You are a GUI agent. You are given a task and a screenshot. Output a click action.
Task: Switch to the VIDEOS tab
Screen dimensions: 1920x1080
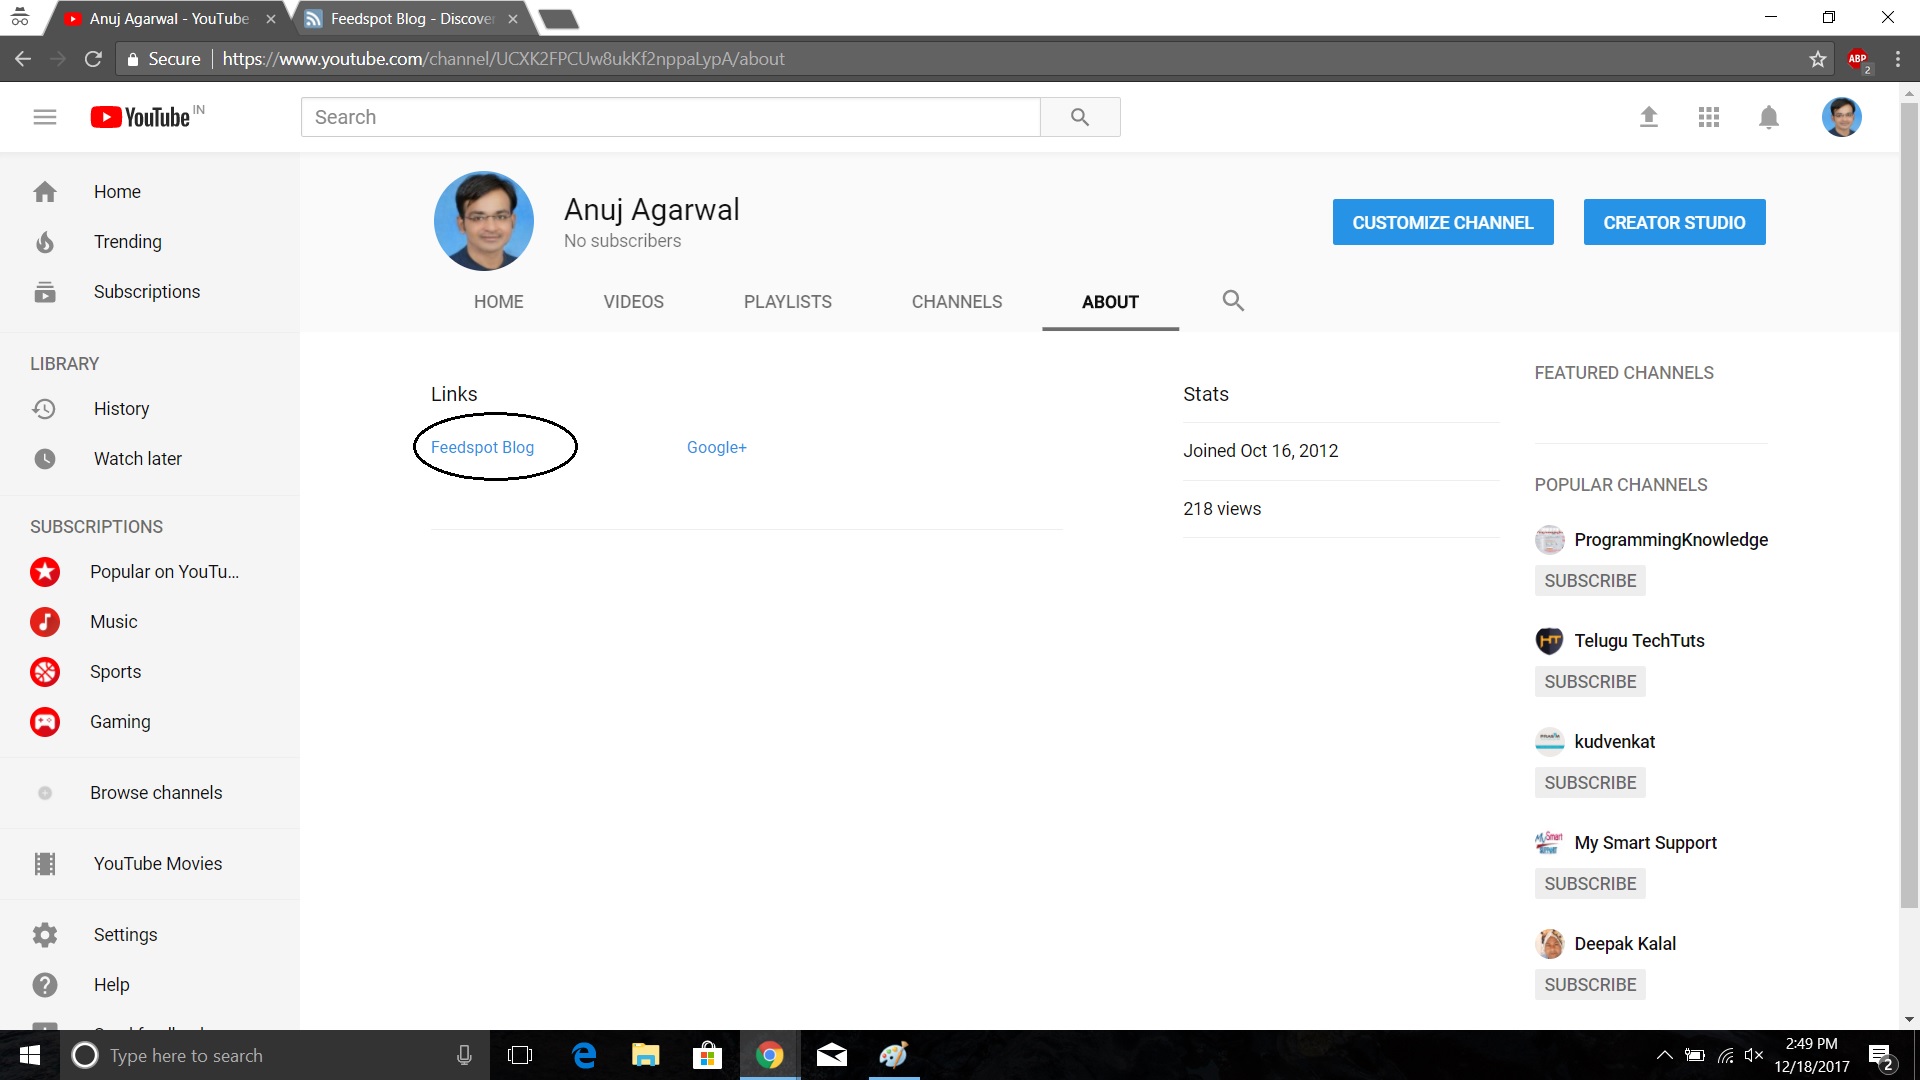[634, 302]
